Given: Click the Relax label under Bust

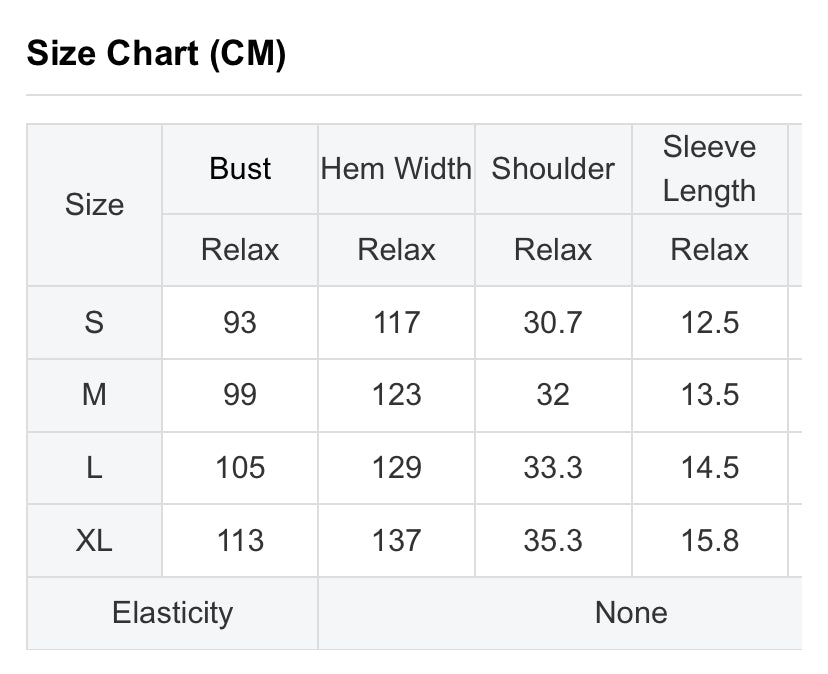Looking at the screenshot, I should pyautogui.click(x=240, y=250).
